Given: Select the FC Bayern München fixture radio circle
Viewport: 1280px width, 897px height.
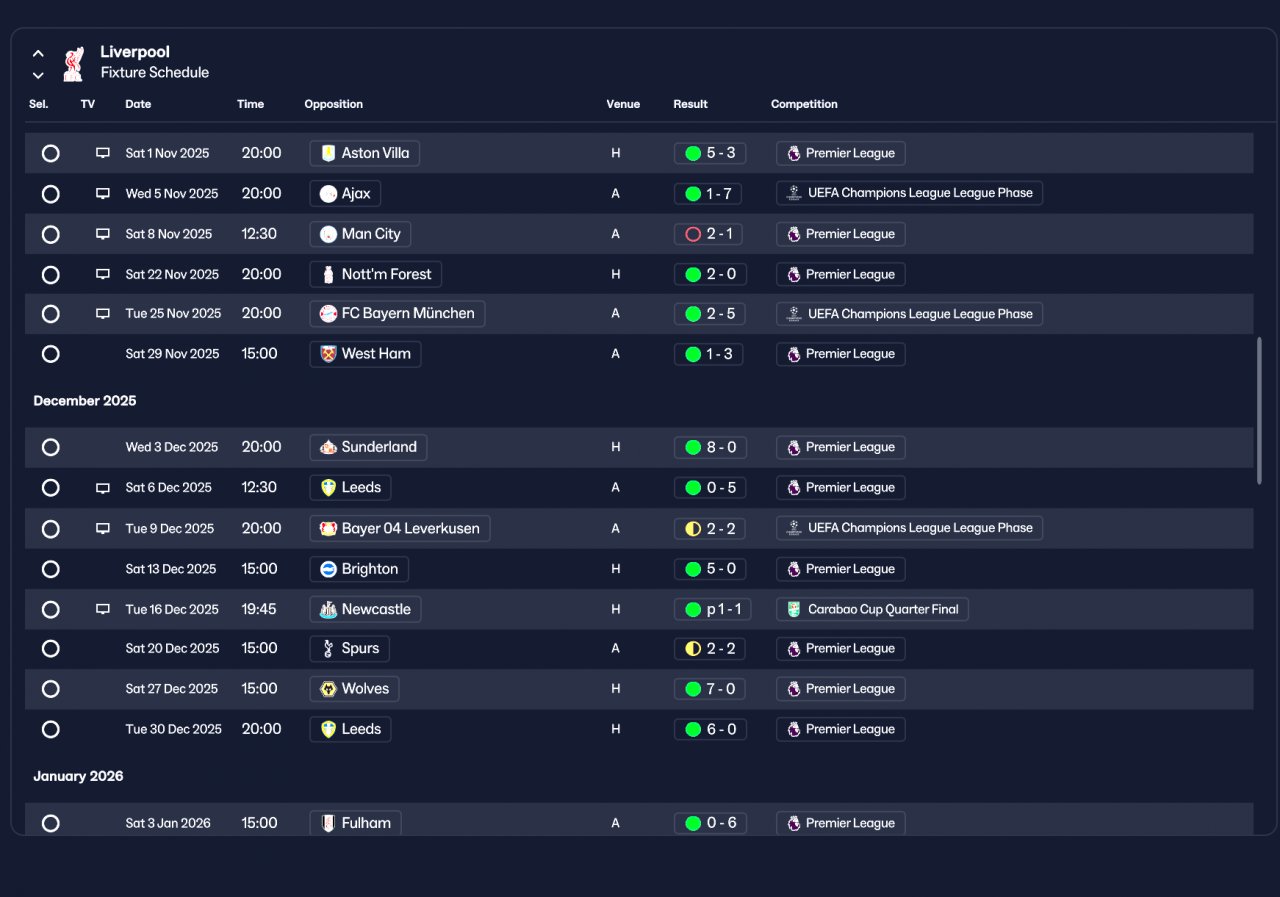Looking at the screenshot, I should [x=51, y=313].
